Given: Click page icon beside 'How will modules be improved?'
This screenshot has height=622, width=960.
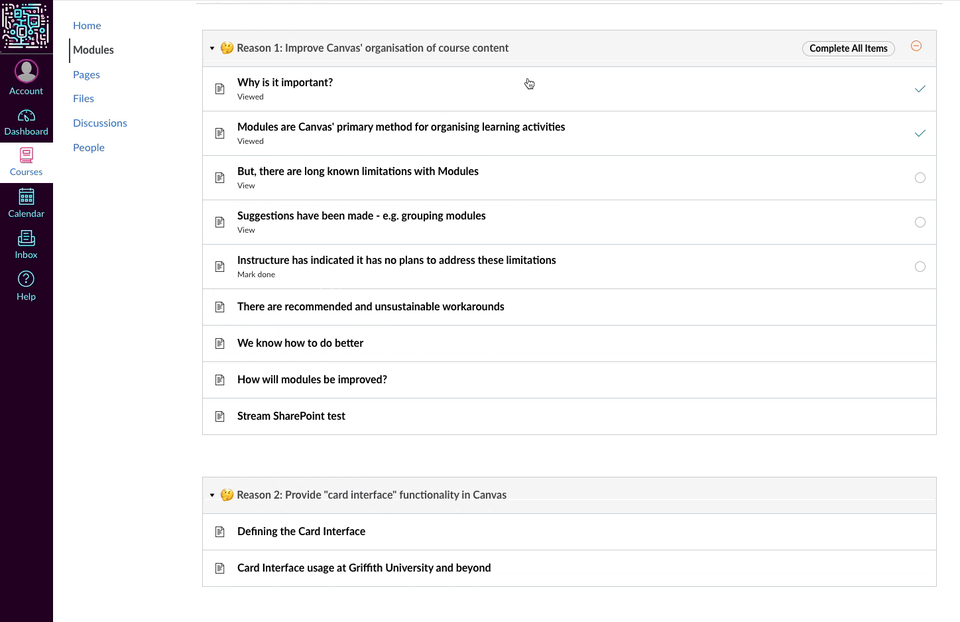Looking at the screenshot, I should click(x=220, y=380).
